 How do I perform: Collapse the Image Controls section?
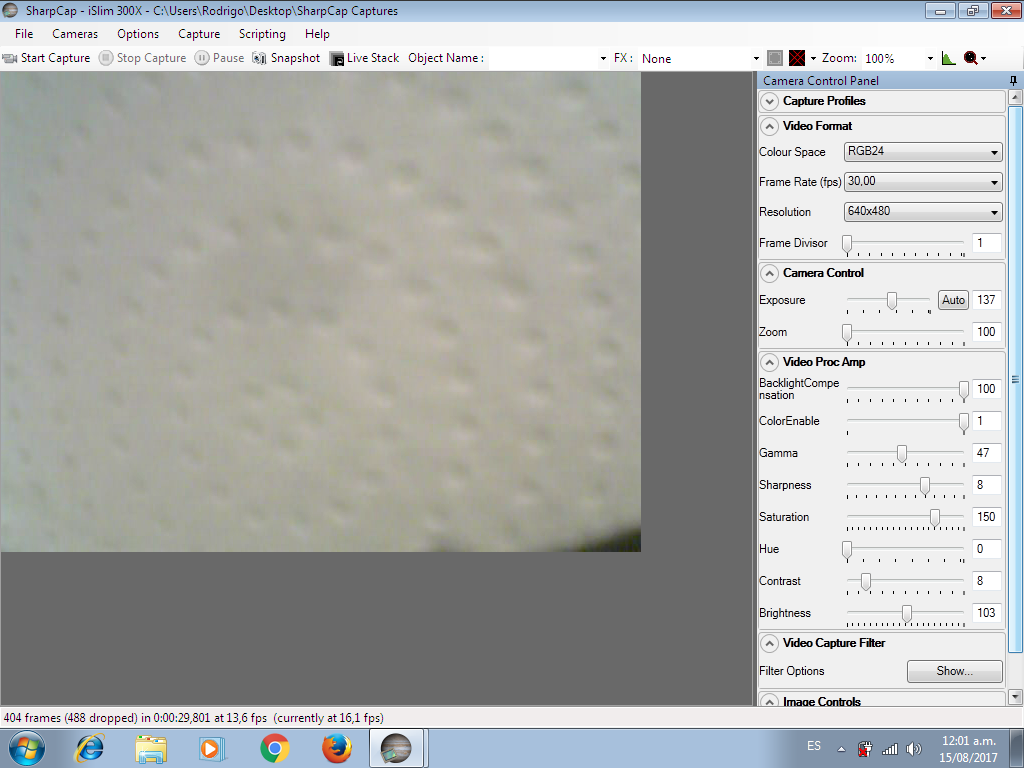770,701
